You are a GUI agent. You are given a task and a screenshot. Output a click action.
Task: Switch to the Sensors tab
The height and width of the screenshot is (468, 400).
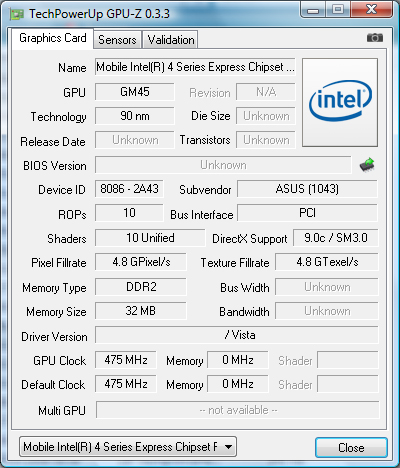pyautogui.click(x=117, y=40)
